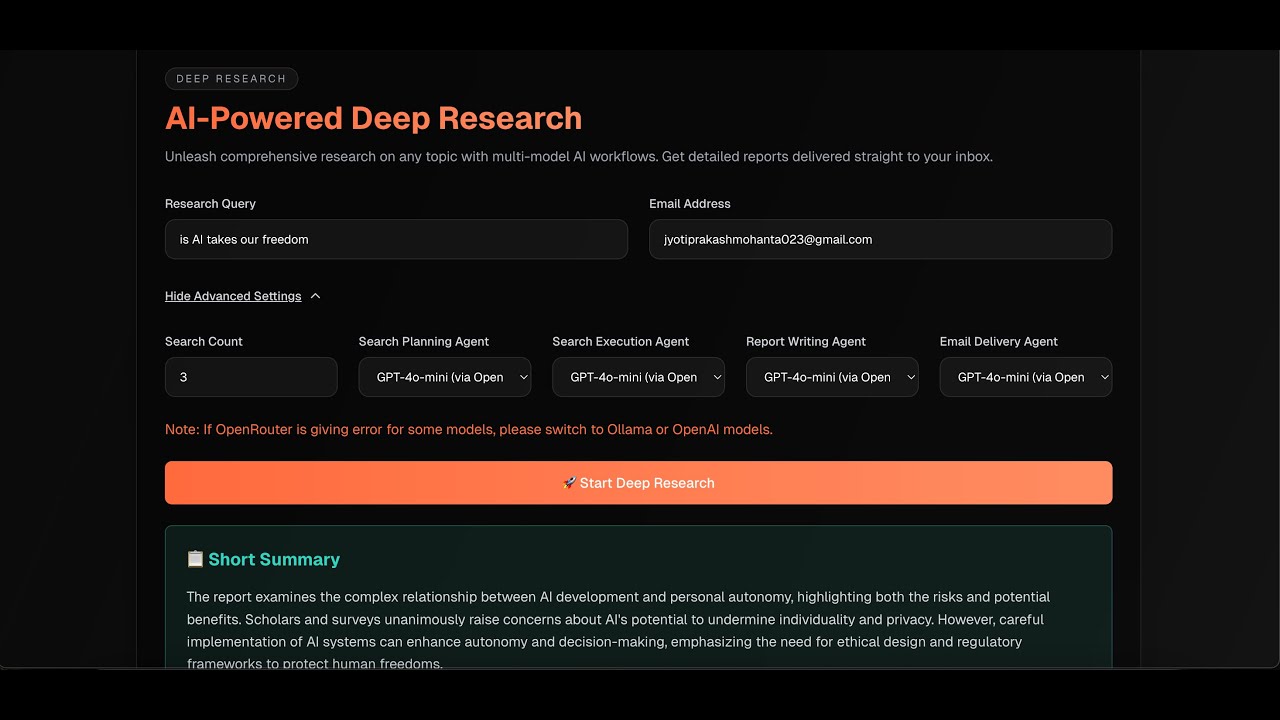Viewport: 1280px width, 720px height.
Task: Click the summary paragraph starting 'The report examines'
Action: pos(618,631)
